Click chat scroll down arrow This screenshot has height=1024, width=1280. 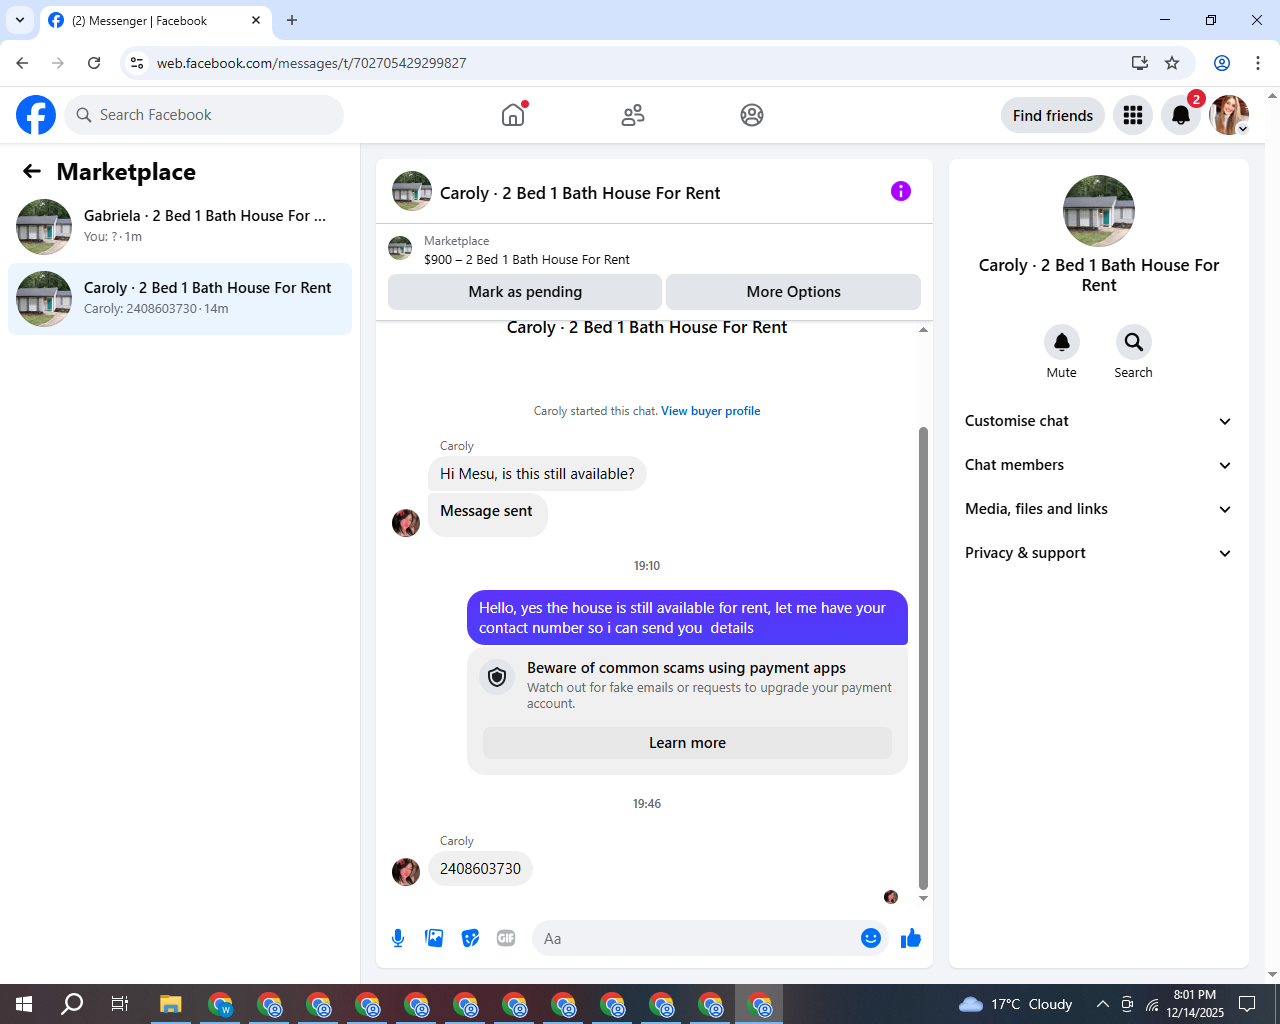(x=923, y=898)
